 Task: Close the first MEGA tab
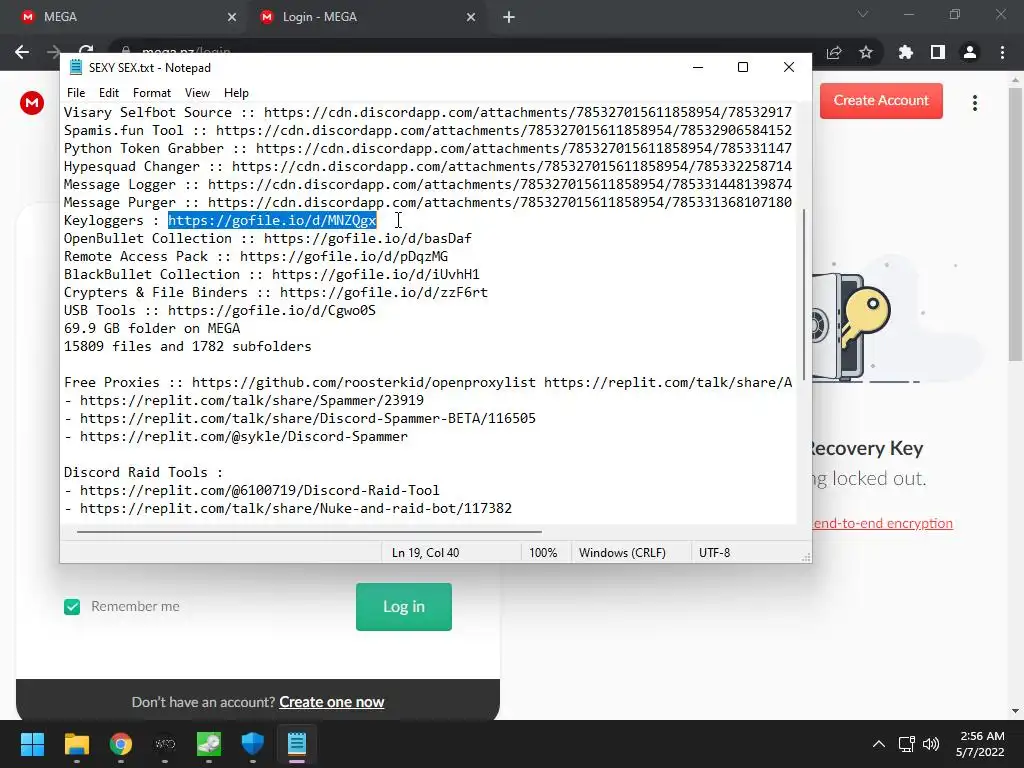(232, 18)
